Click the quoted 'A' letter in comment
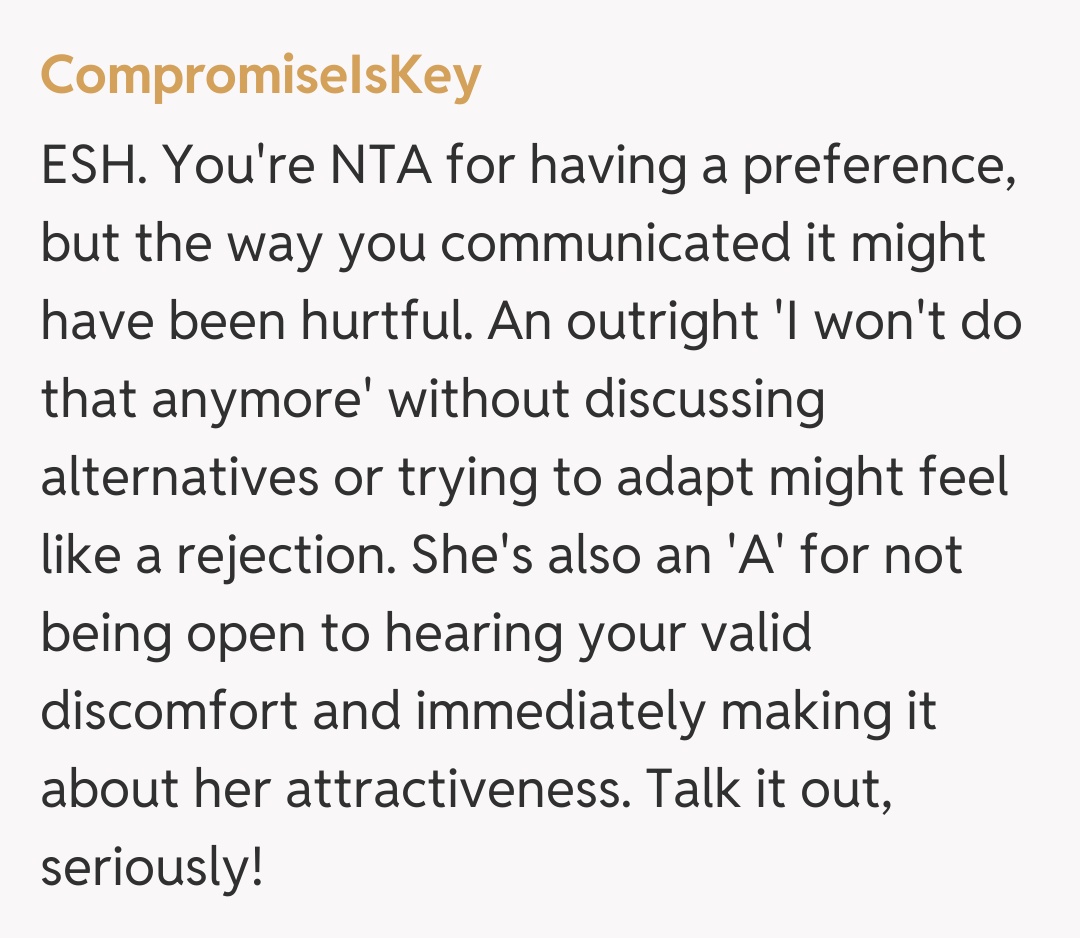 [748, 558]
